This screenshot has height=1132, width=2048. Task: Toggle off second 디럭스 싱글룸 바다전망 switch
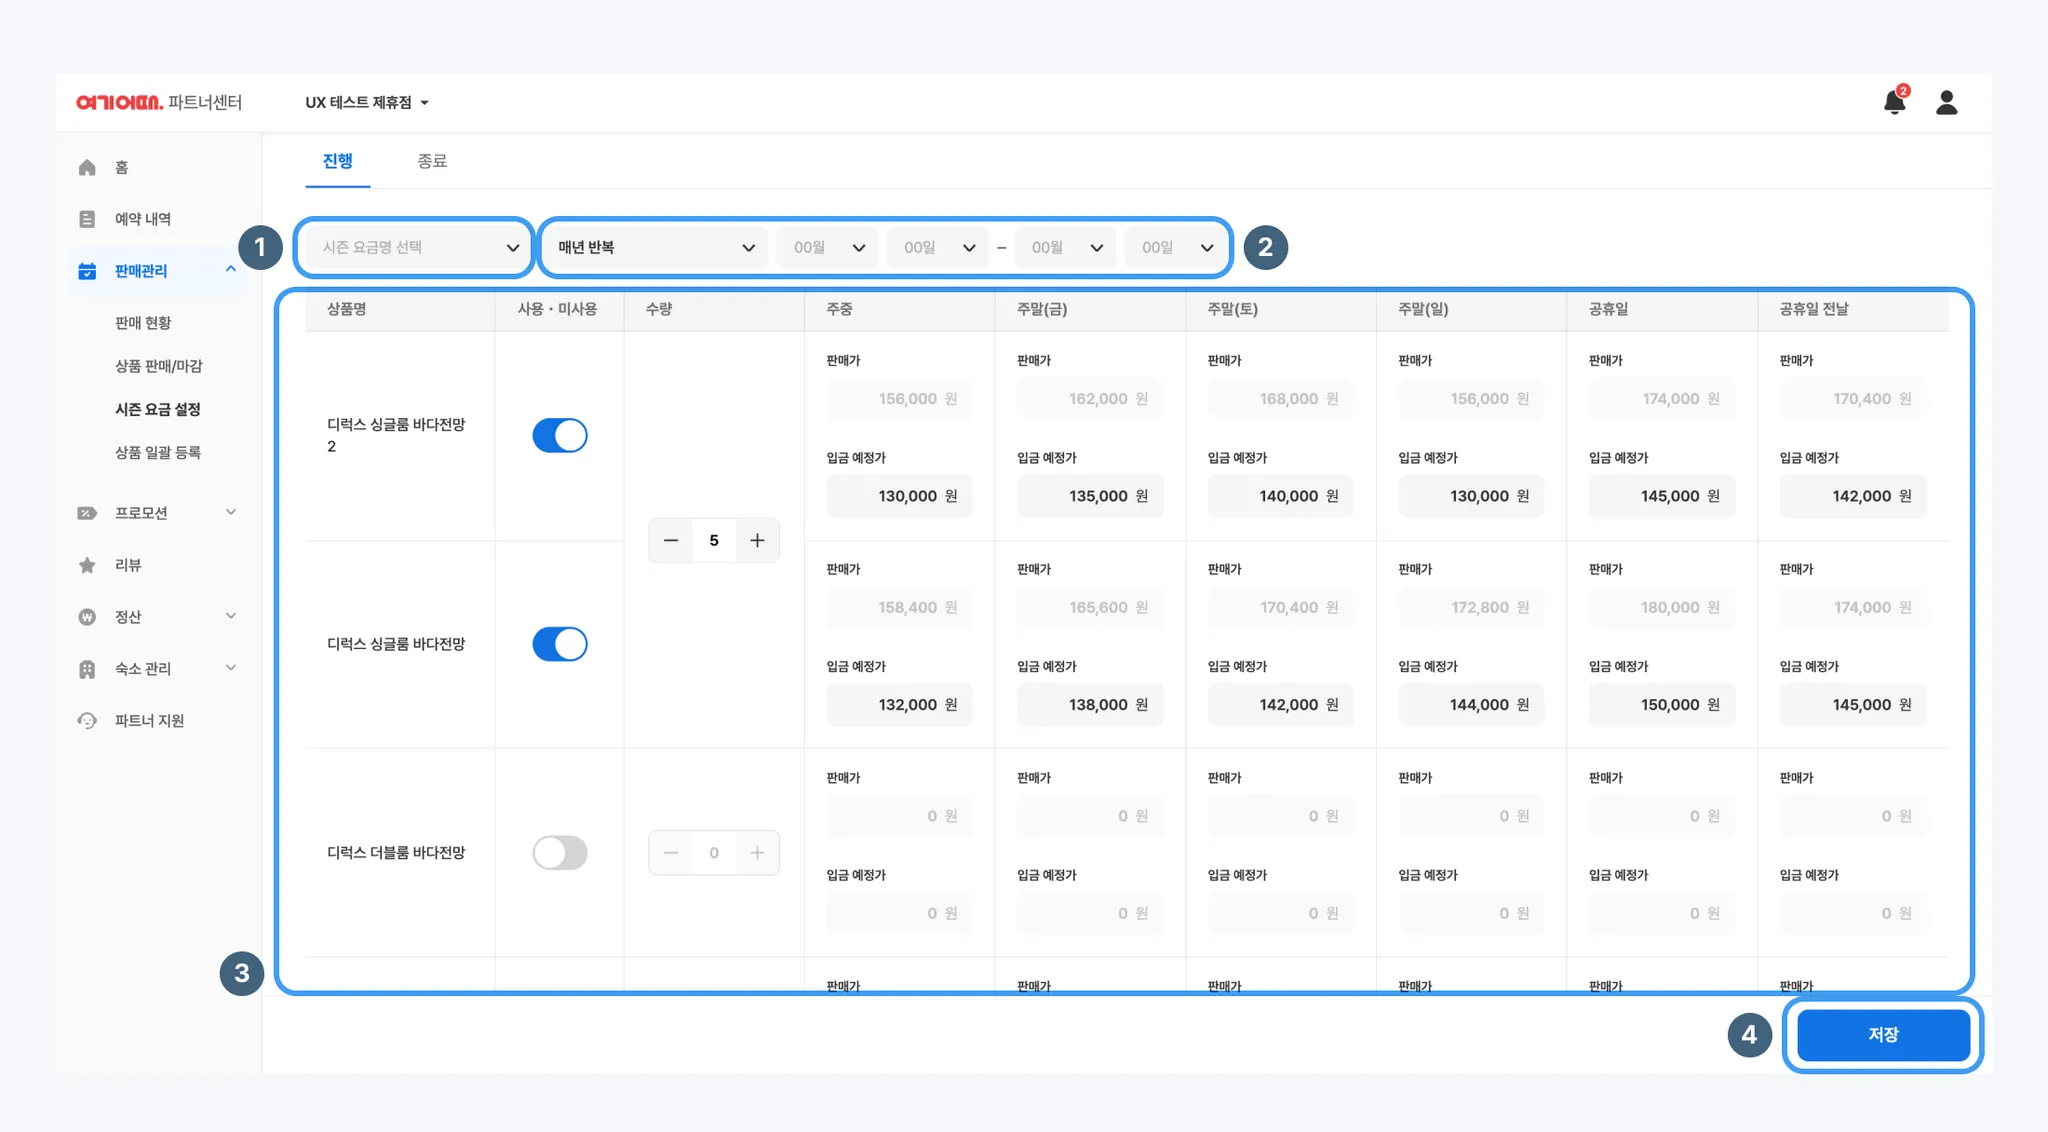point(560,644)
